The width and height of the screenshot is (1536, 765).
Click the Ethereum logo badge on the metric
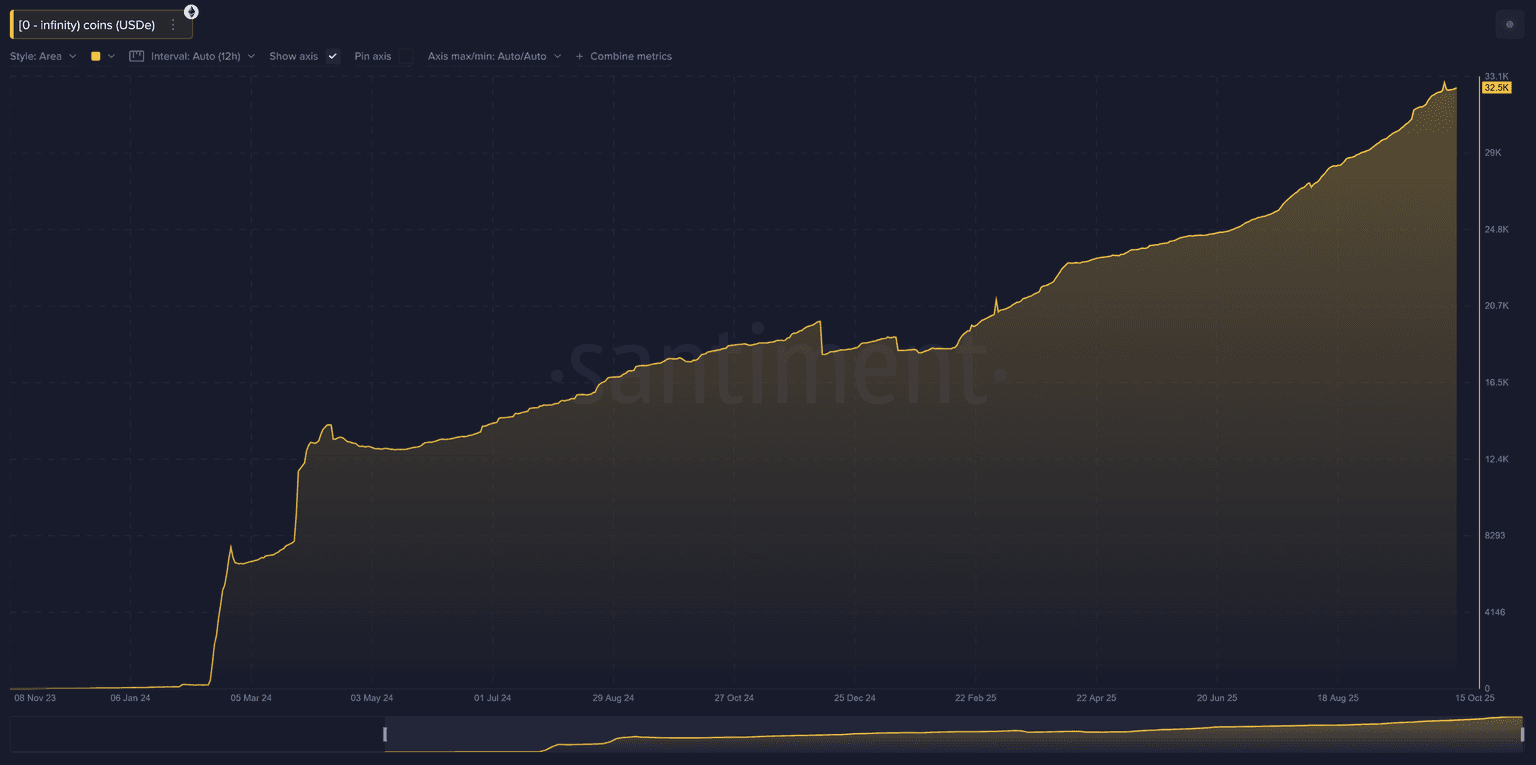(191, 12)
